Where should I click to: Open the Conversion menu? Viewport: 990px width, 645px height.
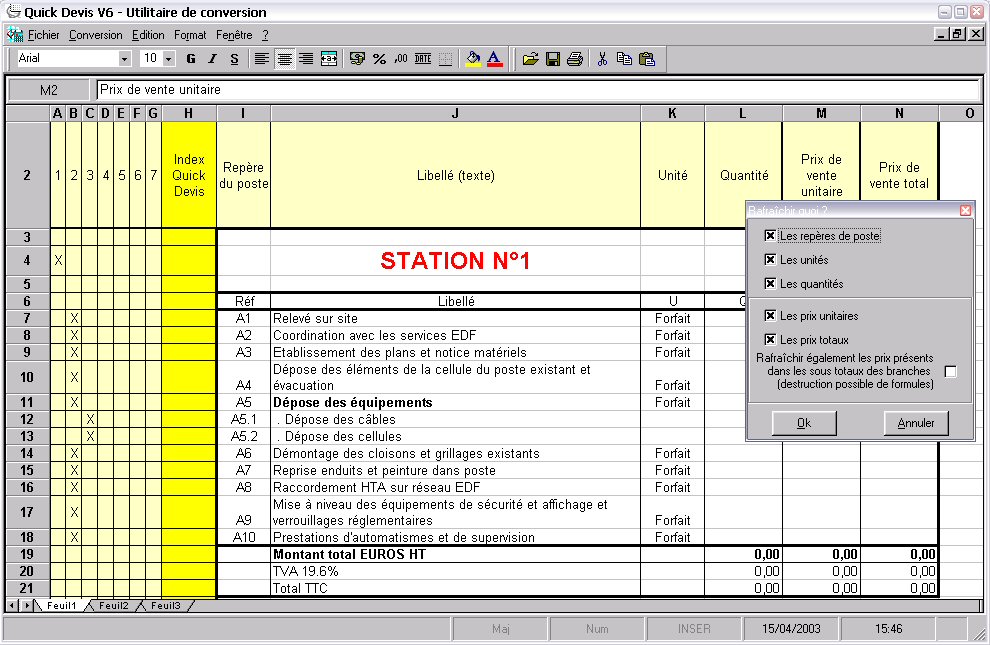pos(96,35)
